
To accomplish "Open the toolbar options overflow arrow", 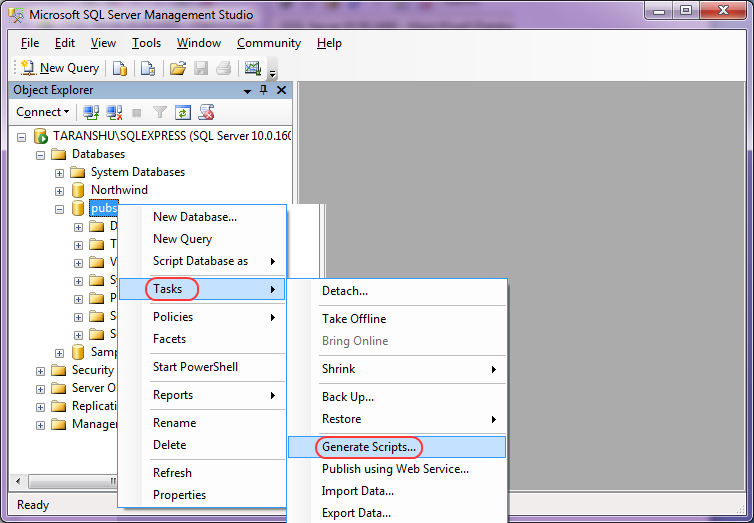I will pos(272,73).
